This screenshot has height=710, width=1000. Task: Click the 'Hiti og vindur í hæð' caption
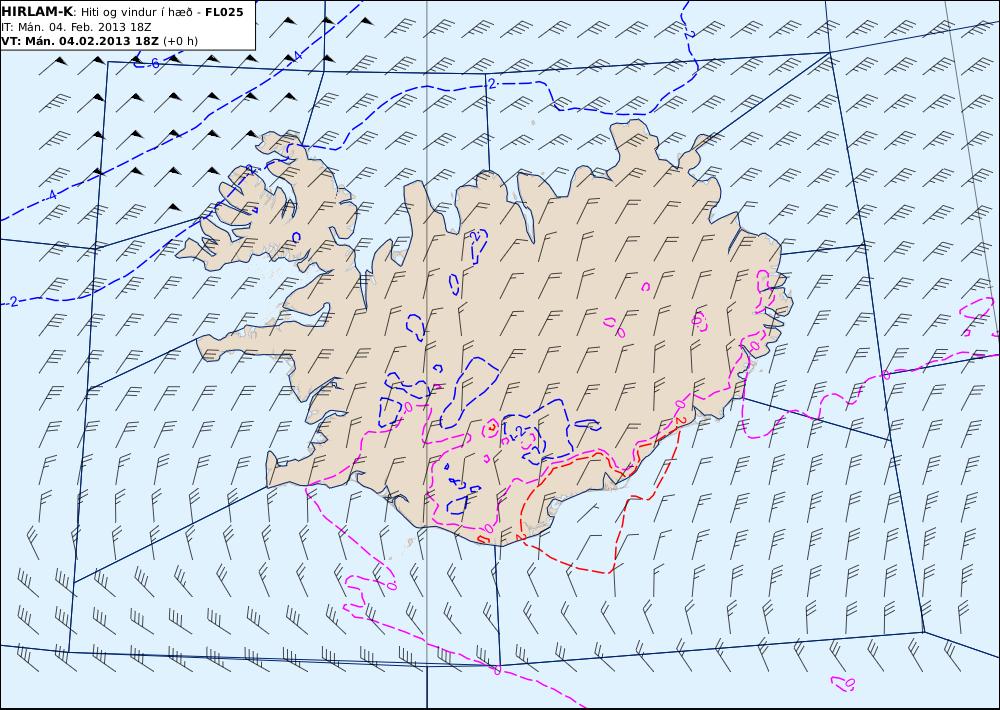136,12
